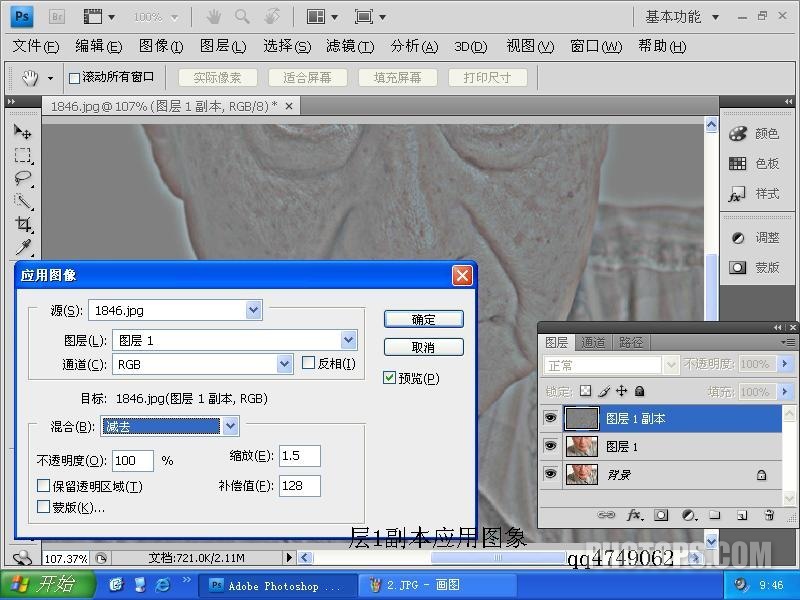Open the Swatches panel icon

(738, 163)
